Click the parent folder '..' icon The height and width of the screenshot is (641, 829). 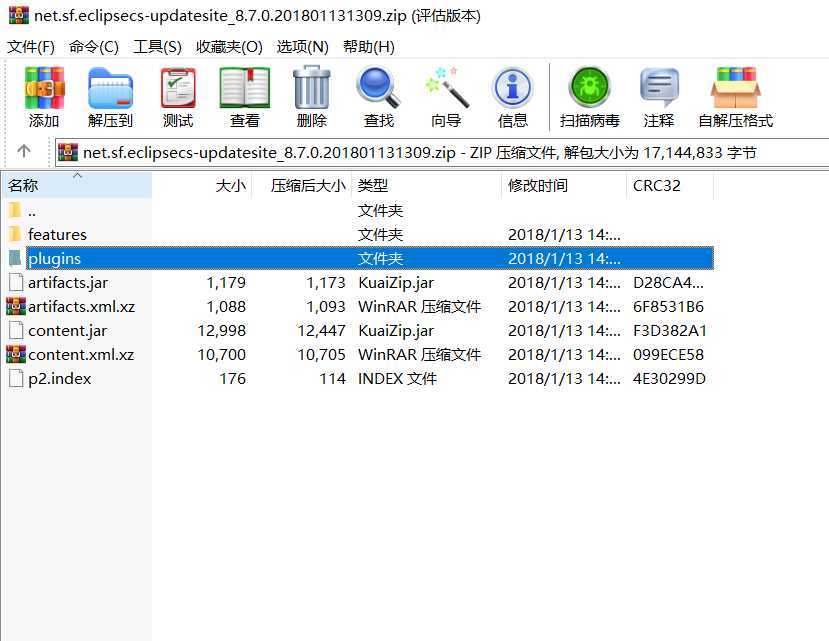point(15,210)
